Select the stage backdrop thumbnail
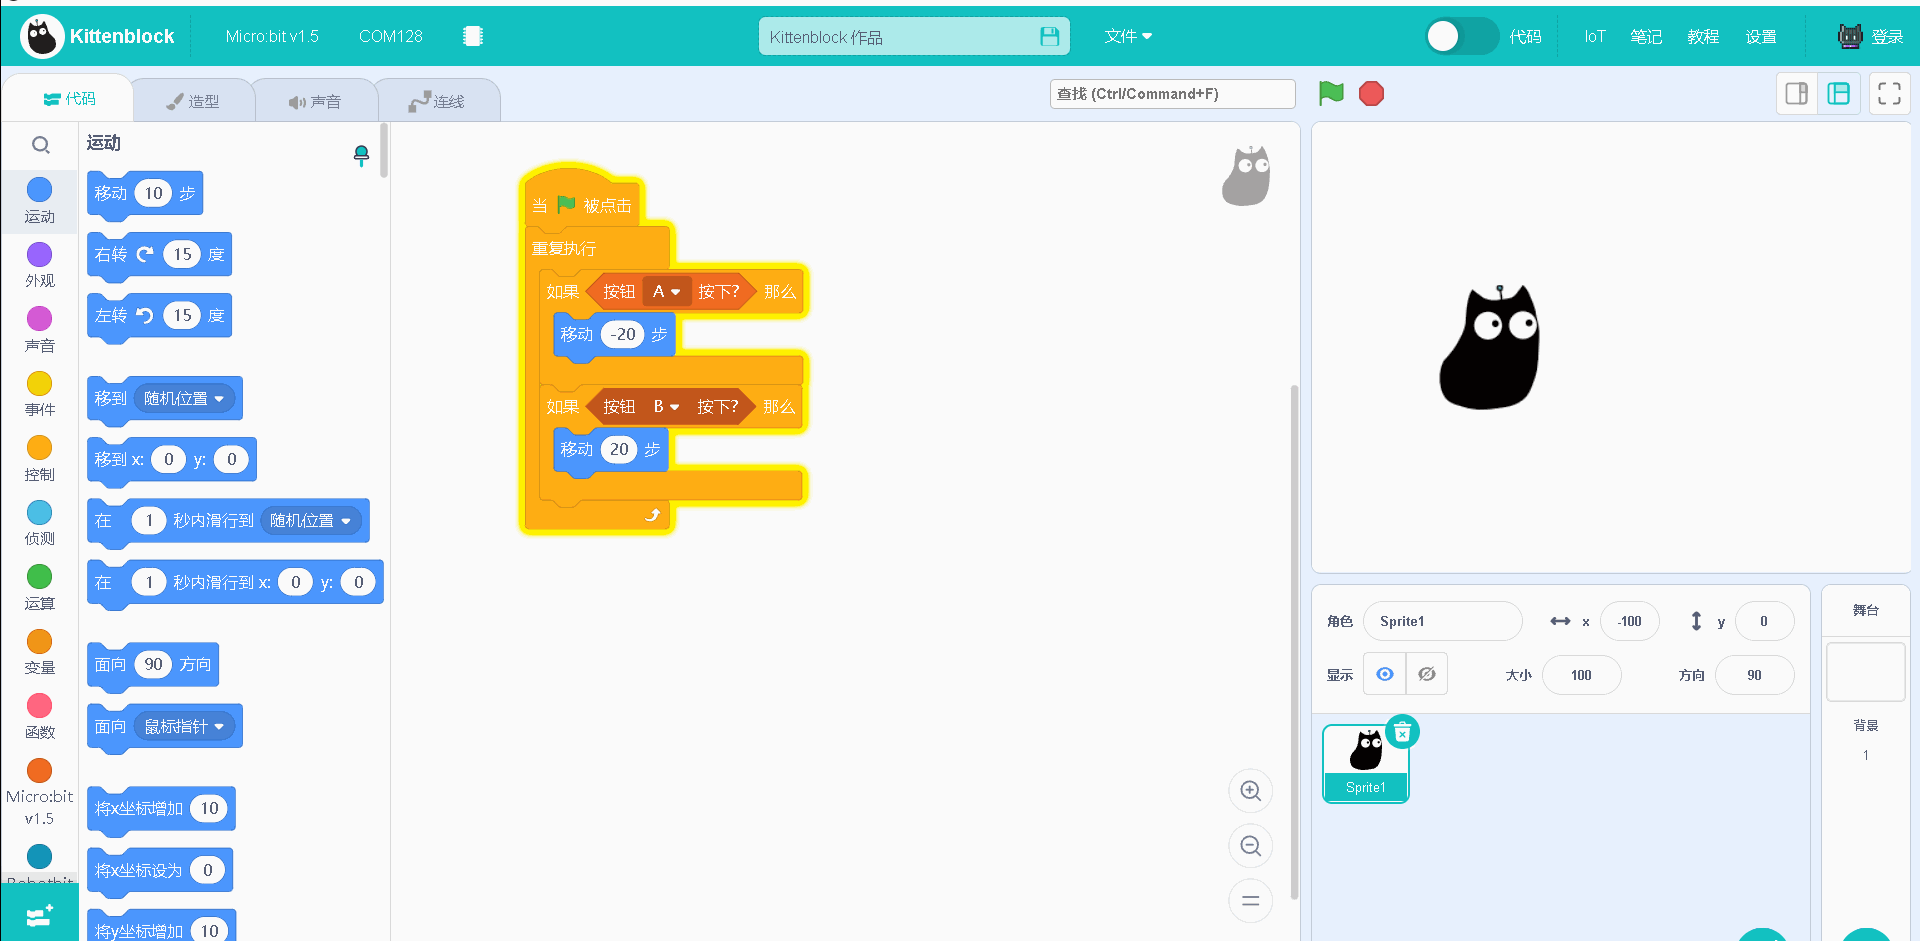1920x941 pixels. click(1865, 672)
